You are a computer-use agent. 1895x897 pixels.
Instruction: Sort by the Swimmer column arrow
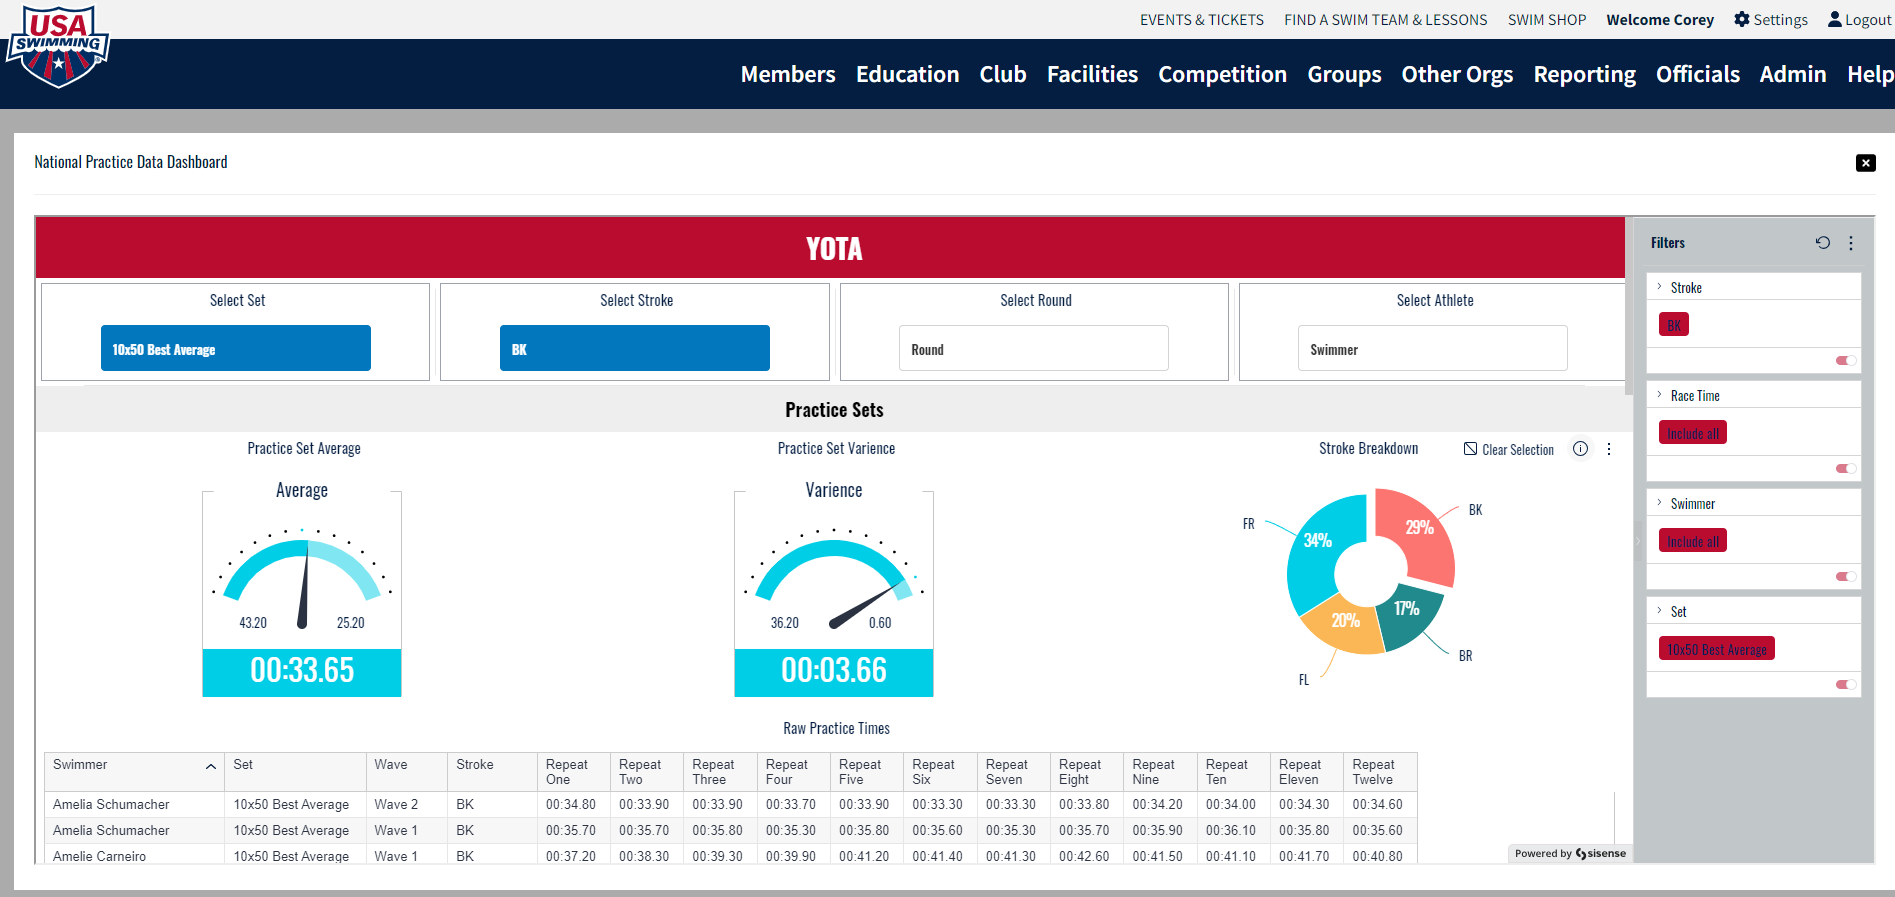click(211, 766)
